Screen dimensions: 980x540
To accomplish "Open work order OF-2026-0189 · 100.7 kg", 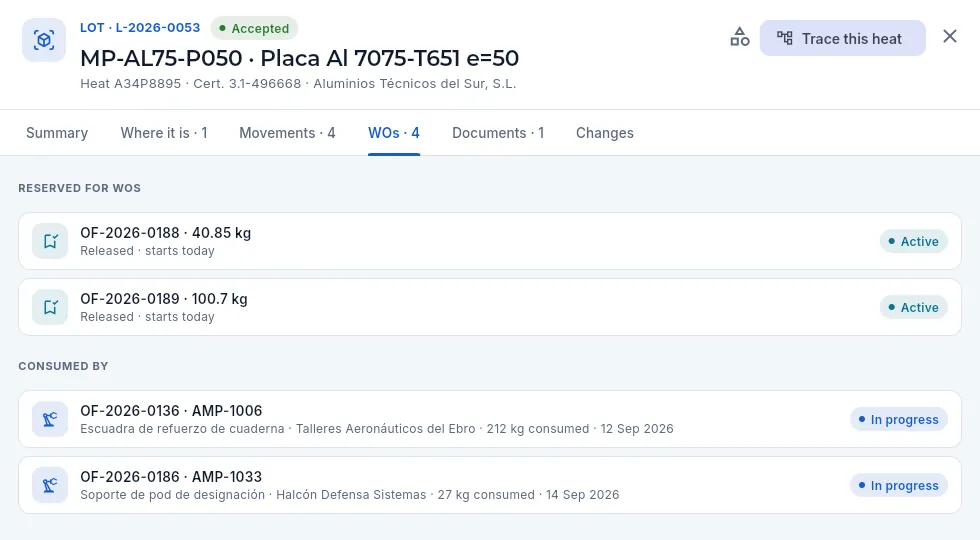I will [490, 308].
